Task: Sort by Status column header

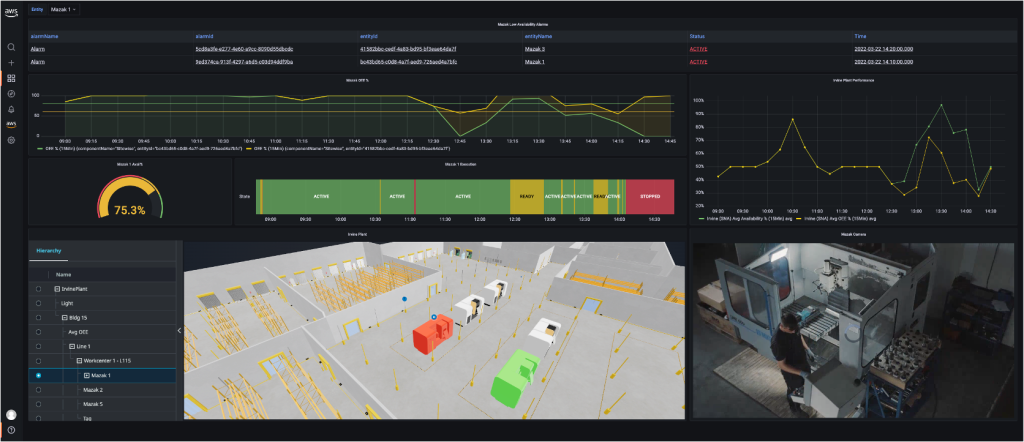Action: tap(697, 37)
